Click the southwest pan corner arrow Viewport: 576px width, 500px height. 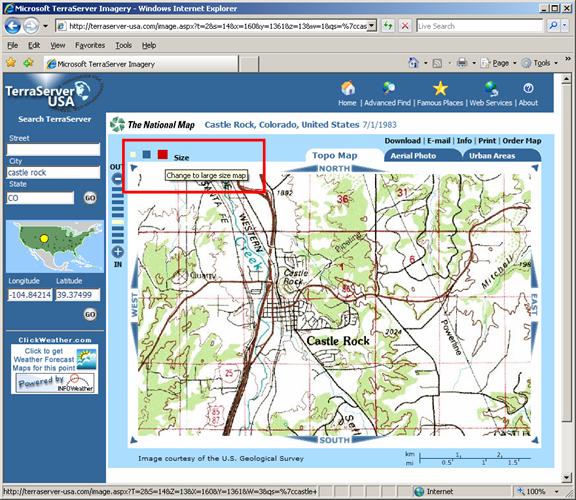[x=134, y=440]
